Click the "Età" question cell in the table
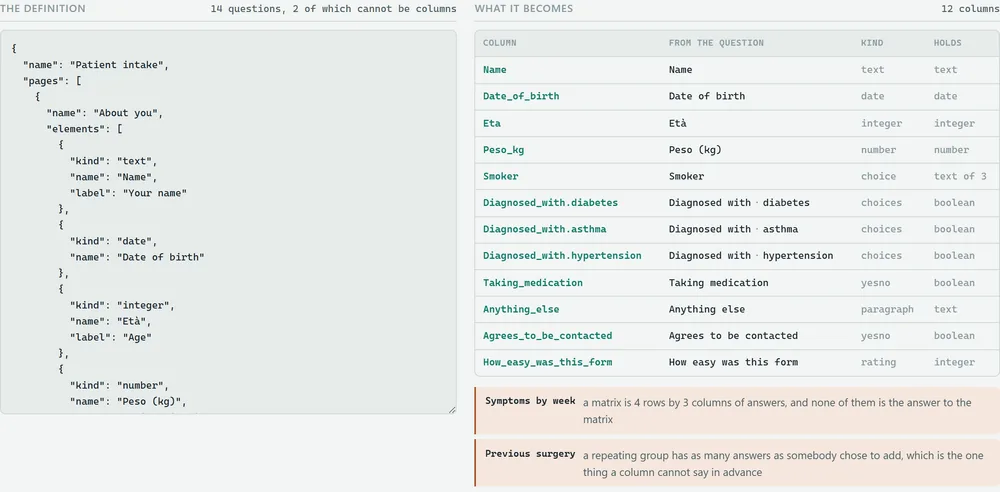The image size is (1000, 492). point(677,123)
